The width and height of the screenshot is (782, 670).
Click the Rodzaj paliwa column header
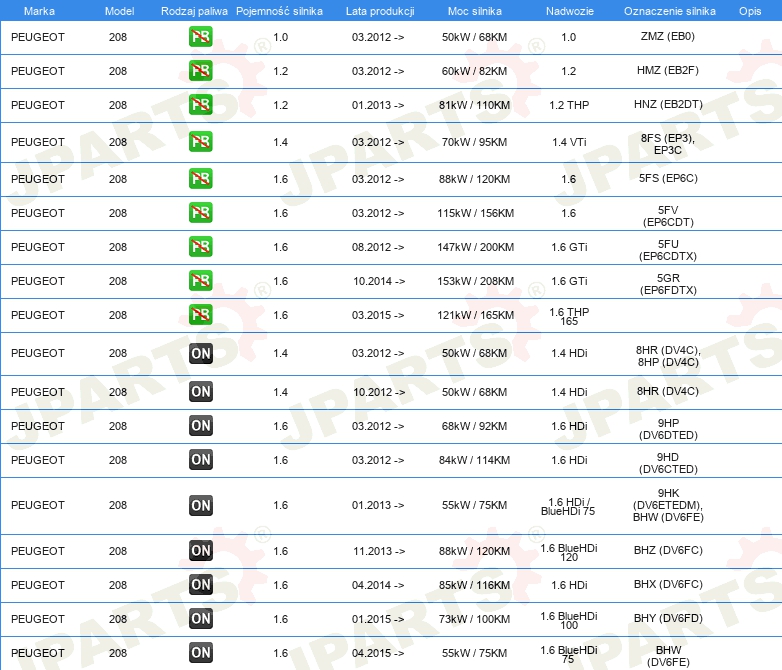(194, 11)
